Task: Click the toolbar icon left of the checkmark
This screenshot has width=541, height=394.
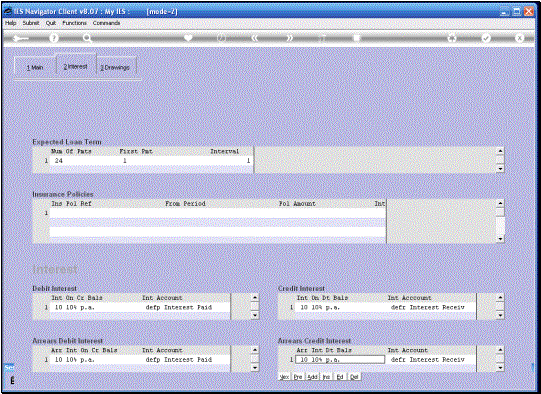Action: coord(452,38)
